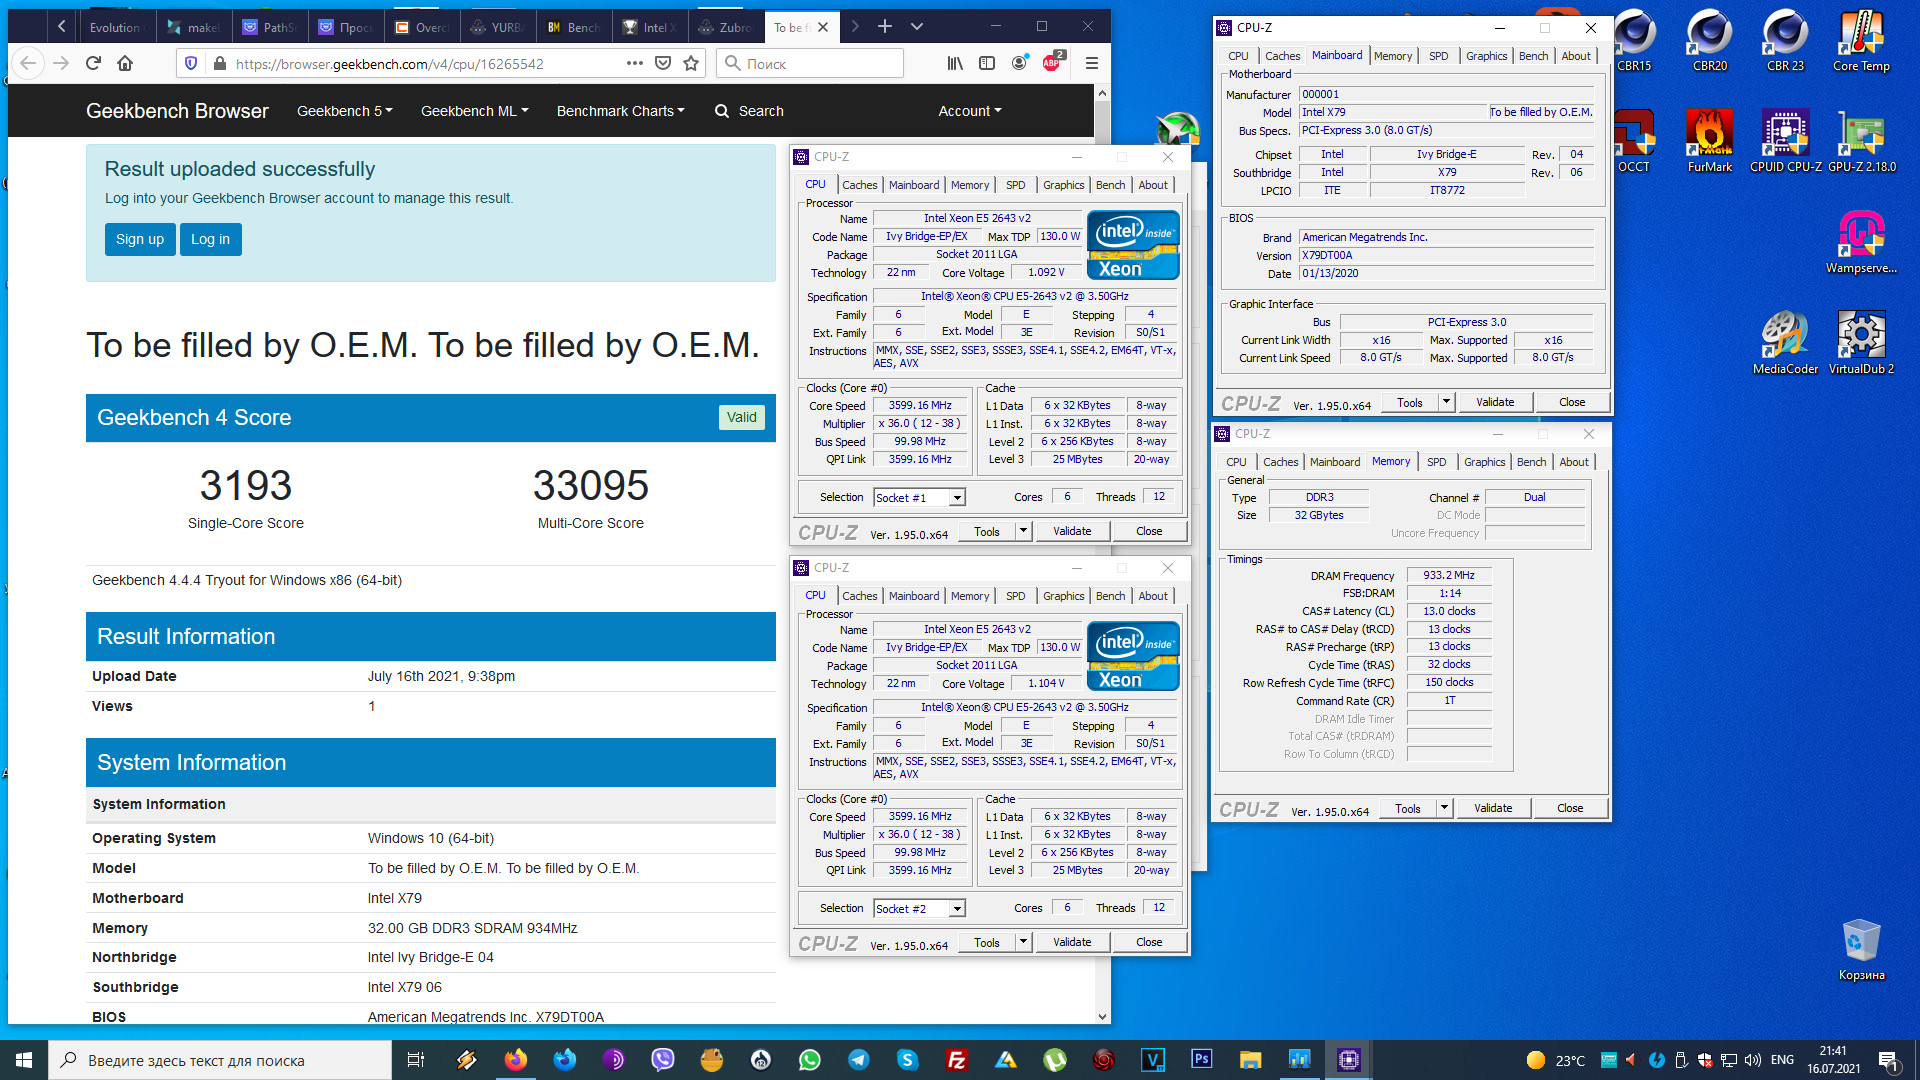Open CBR15 desktop shortcut
1920x1080 pixels.
(1635, 42)
